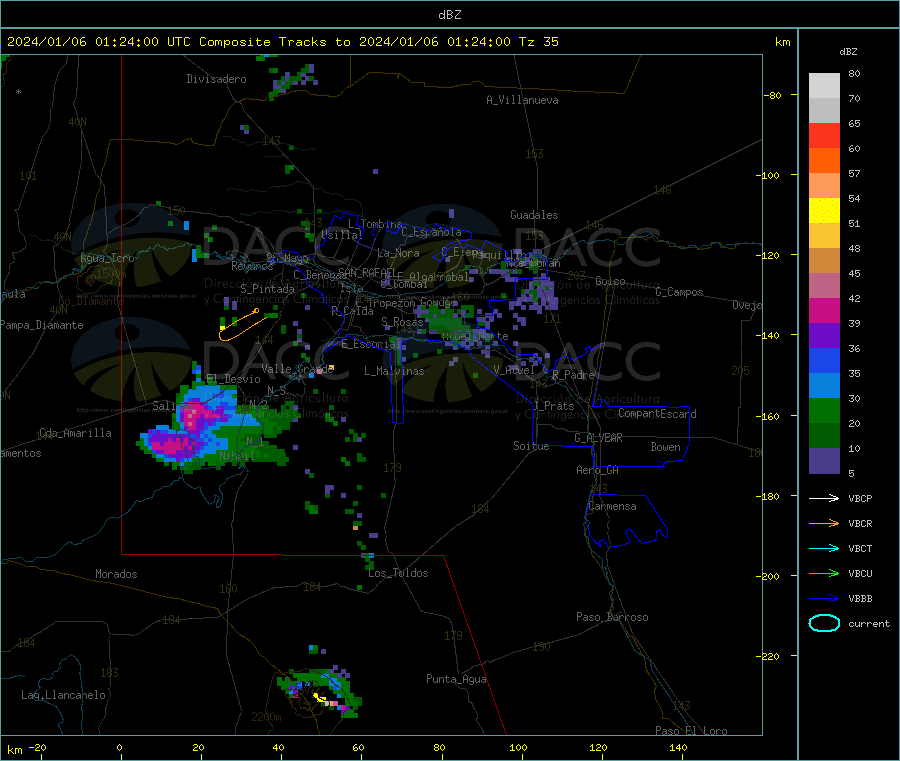Click the 'Soitue' map label
This screenshot has height=761, width=900.
pyautogui.click(x=531, y=446)
